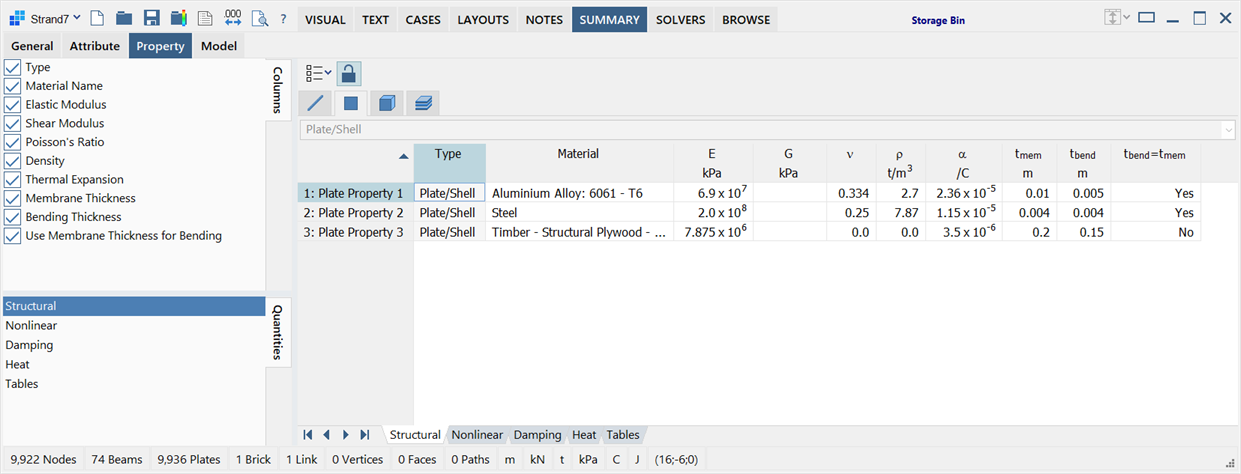Image resolution: width=1241 pixels, height=474 pixels.
Task: Click the kN force unit in status bar
Action: click(537, 460)
